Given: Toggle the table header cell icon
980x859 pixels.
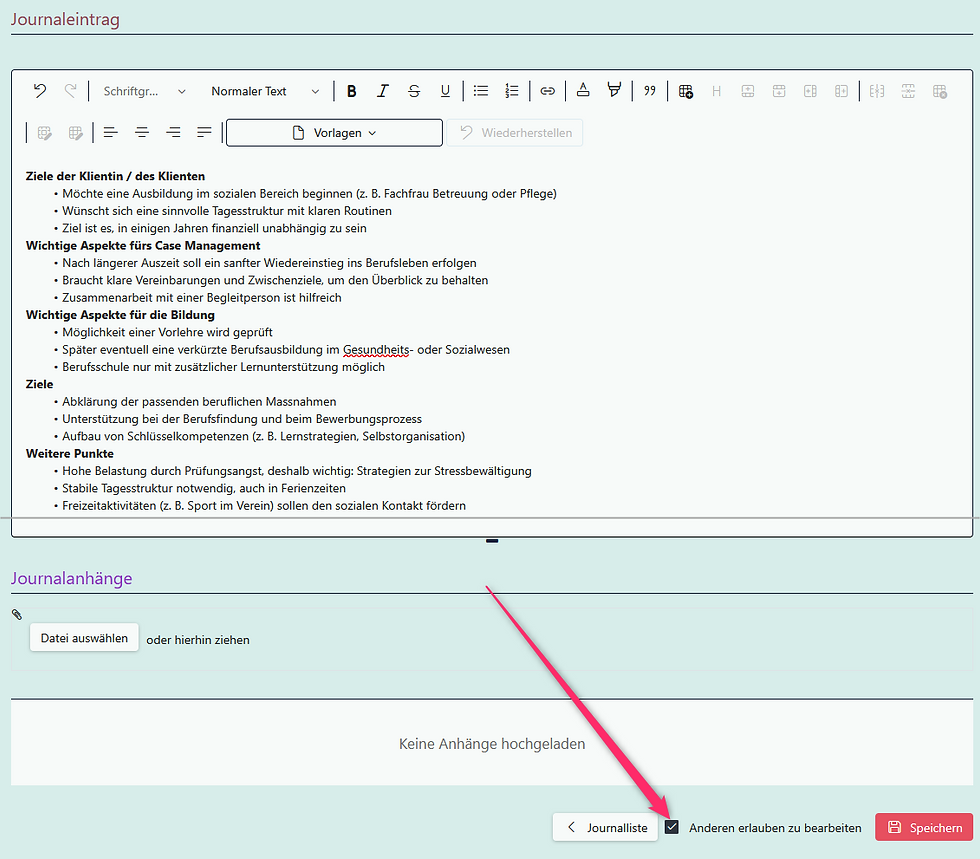Looking at the screenshot, I should coord(716,91).
